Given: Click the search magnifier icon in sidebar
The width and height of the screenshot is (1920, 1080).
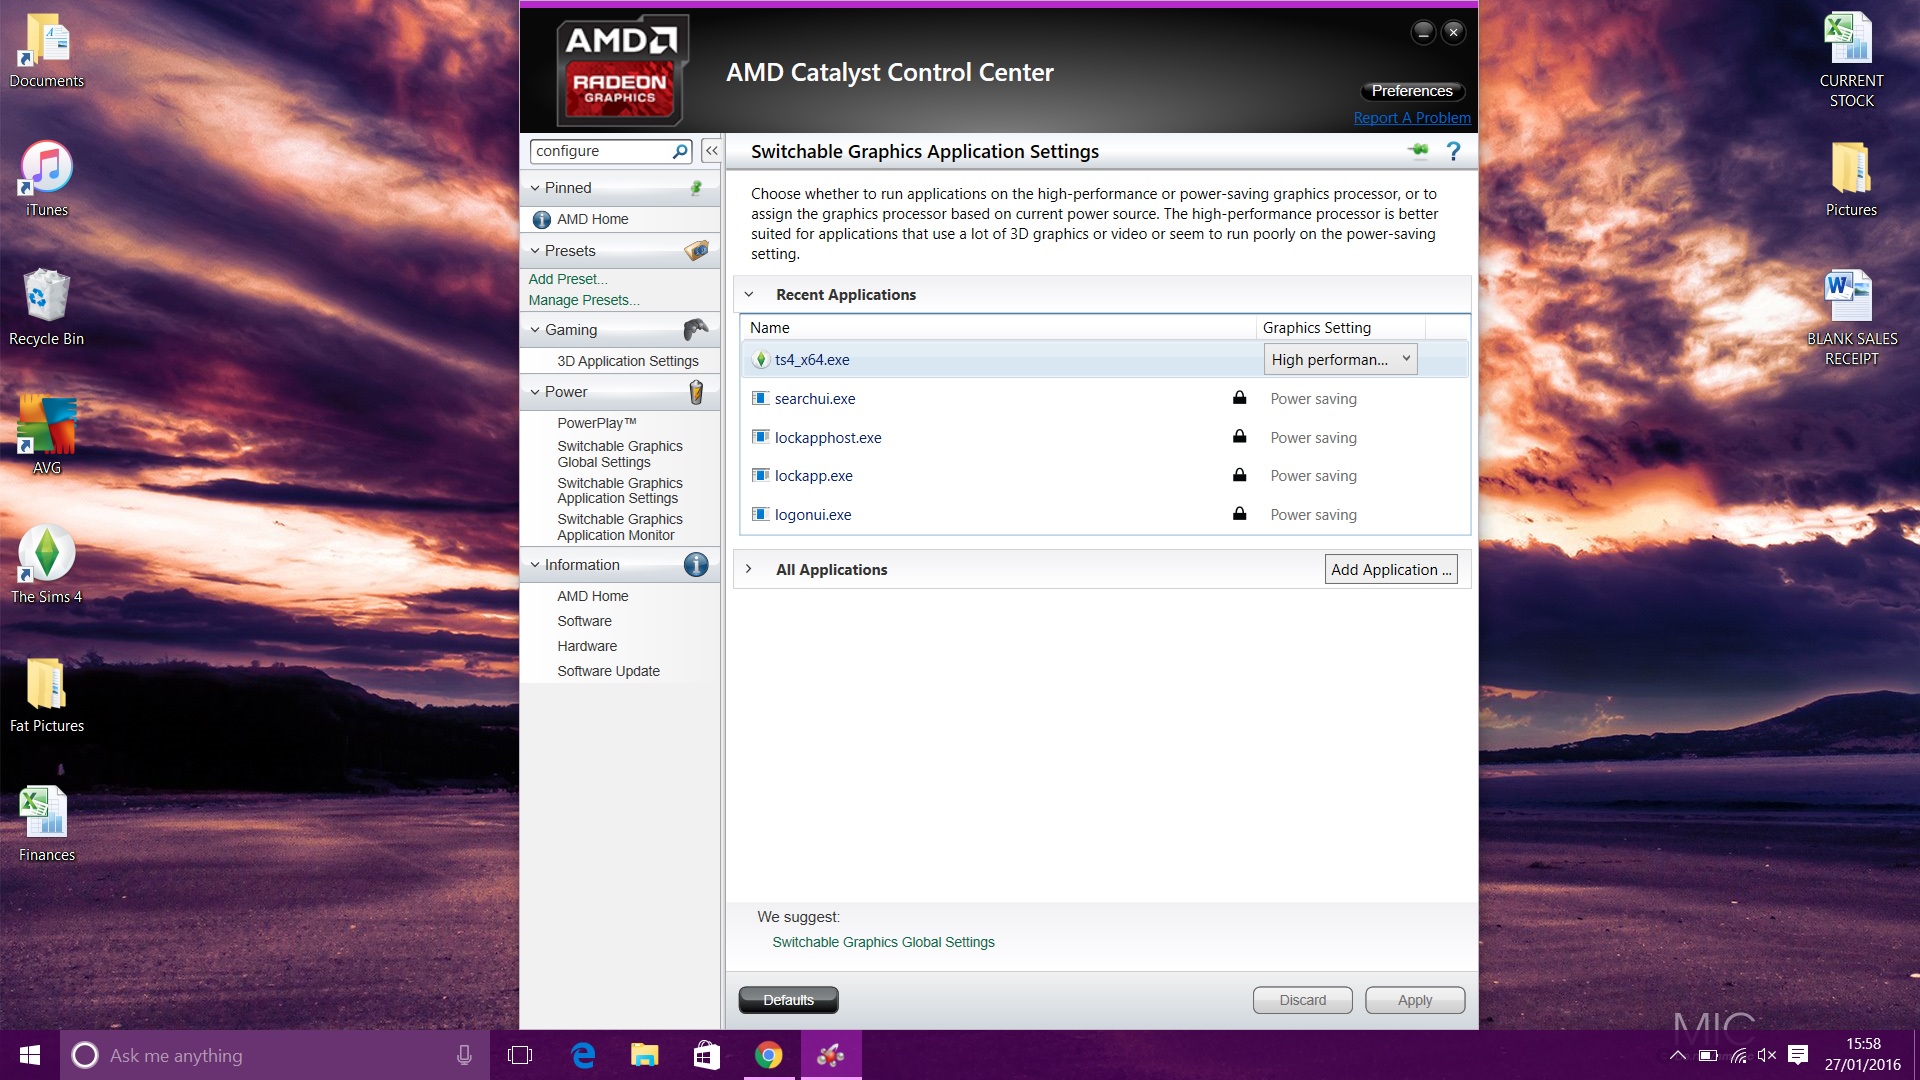Looking at the screenshot, I should [680, 151].
